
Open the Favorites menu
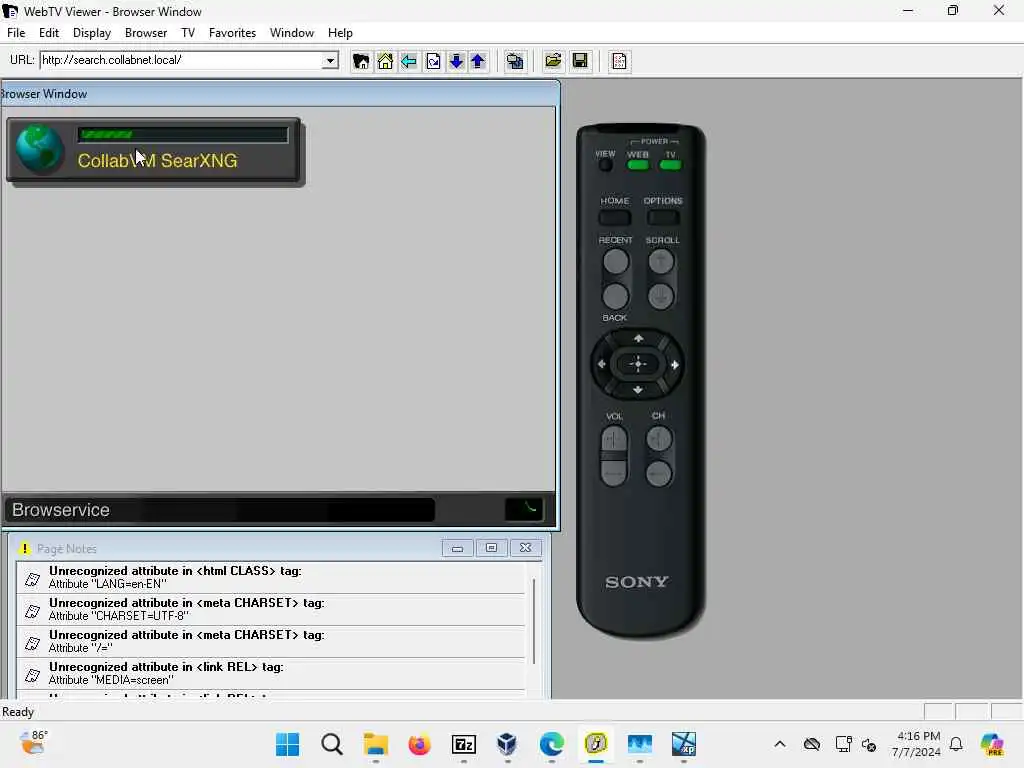232,33
